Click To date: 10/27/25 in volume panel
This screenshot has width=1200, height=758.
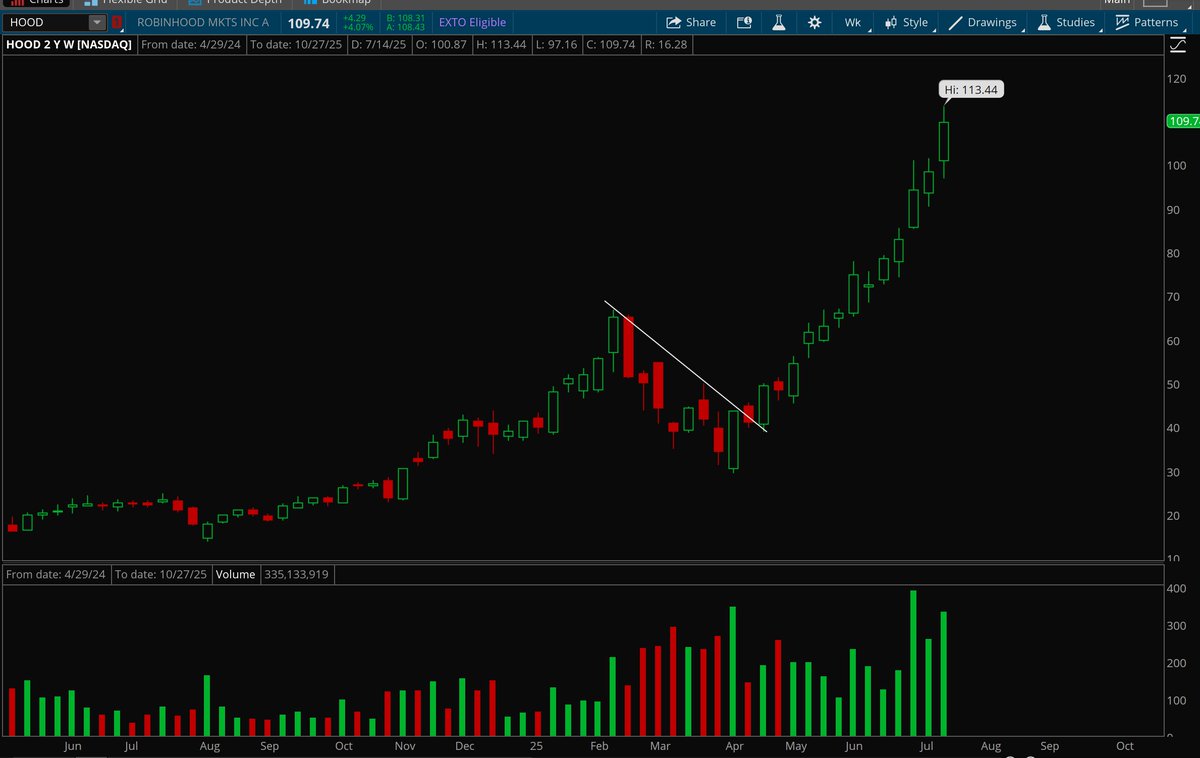tap(163, 575)
